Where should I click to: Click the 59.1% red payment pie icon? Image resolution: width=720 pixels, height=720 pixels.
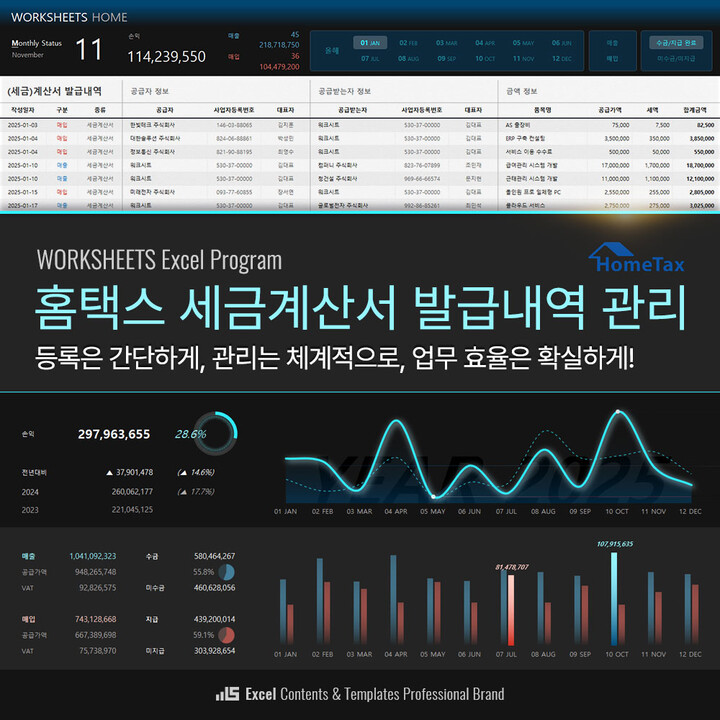click(x=226, y=636)
